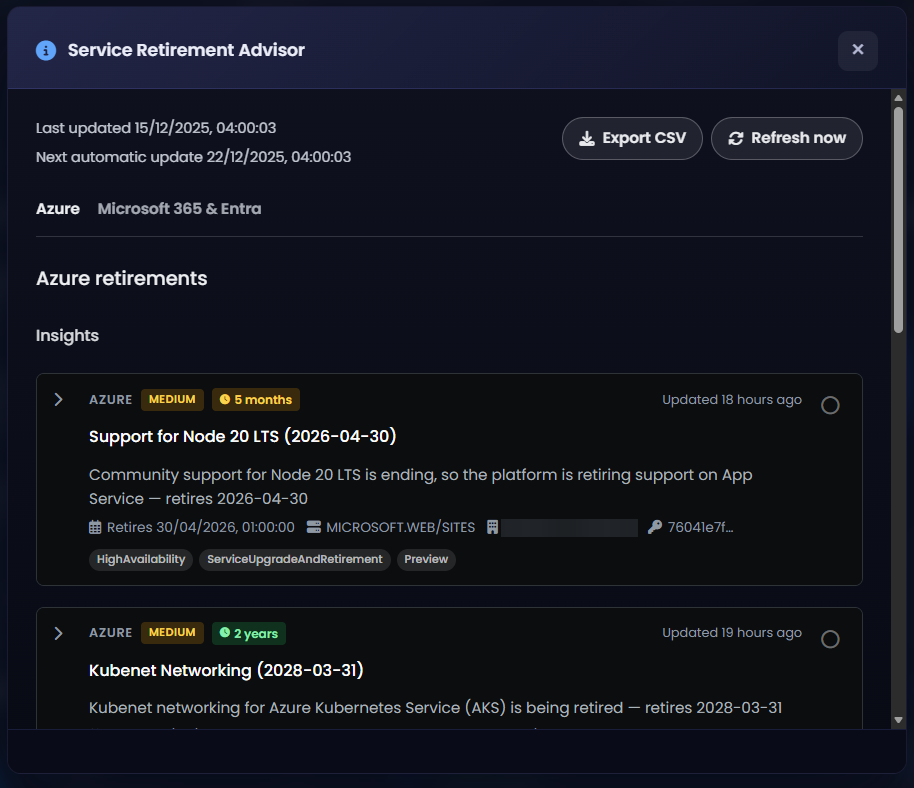Click the Retires 30/04/2026, 01:00:00 text
The height and width of the screenshot is (788, 914).
201,527
